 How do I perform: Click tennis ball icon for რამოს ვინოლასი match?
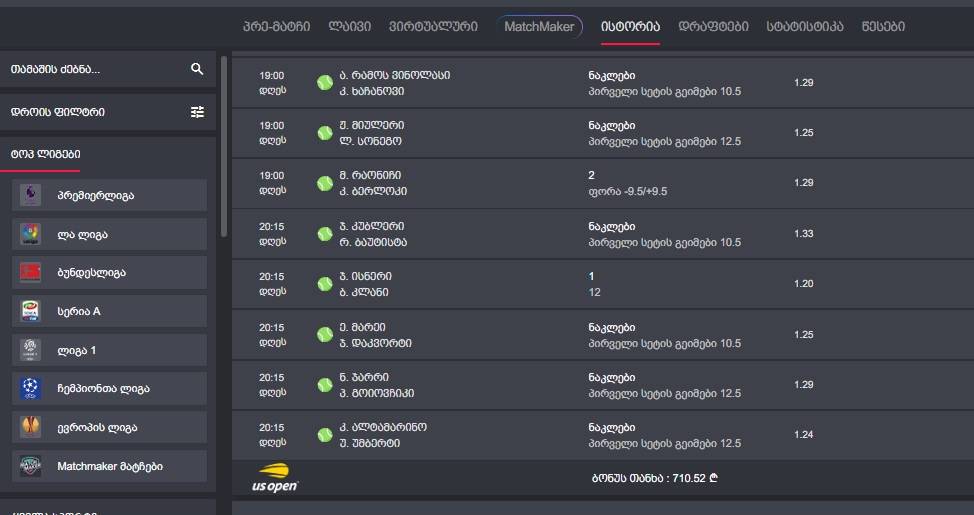click(x=325, y=83)
